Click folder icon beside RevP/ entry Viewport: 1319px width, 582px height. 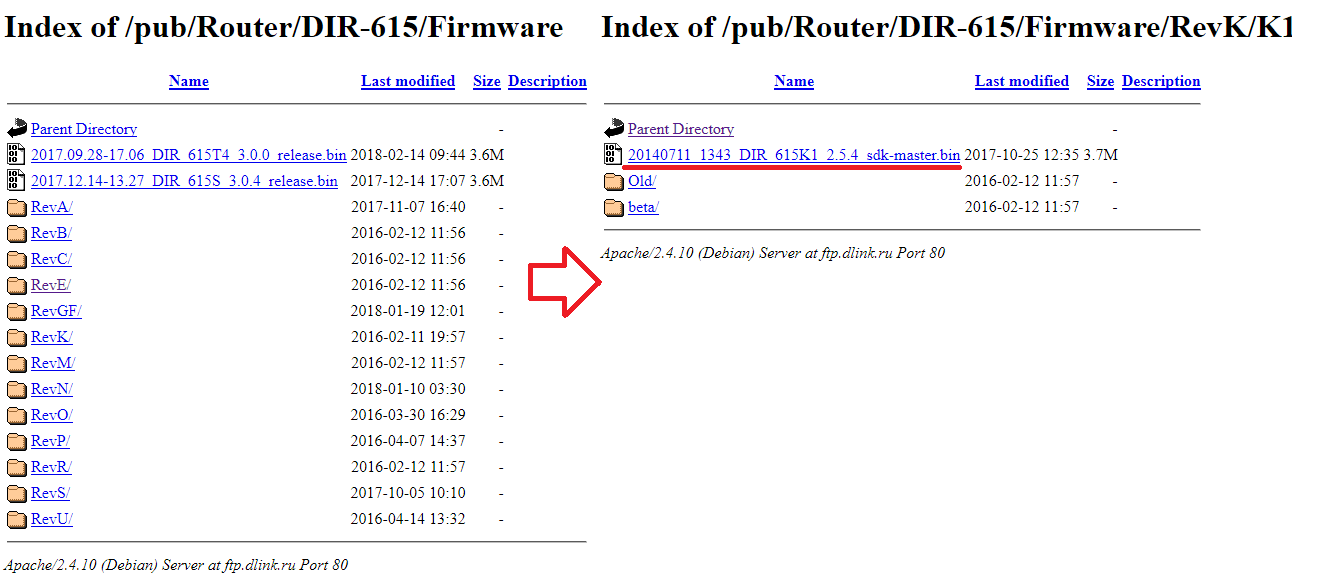pos(16,442)
